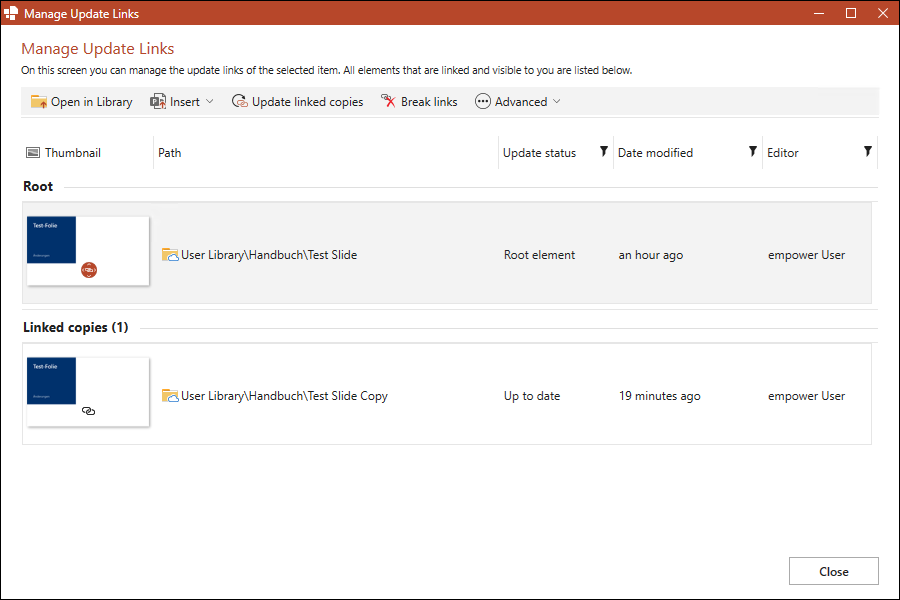Viewport: 900px width, 600px height.
Task: Click the app logo in title bar
Action: pyautogui.click(x=11, y=13)
